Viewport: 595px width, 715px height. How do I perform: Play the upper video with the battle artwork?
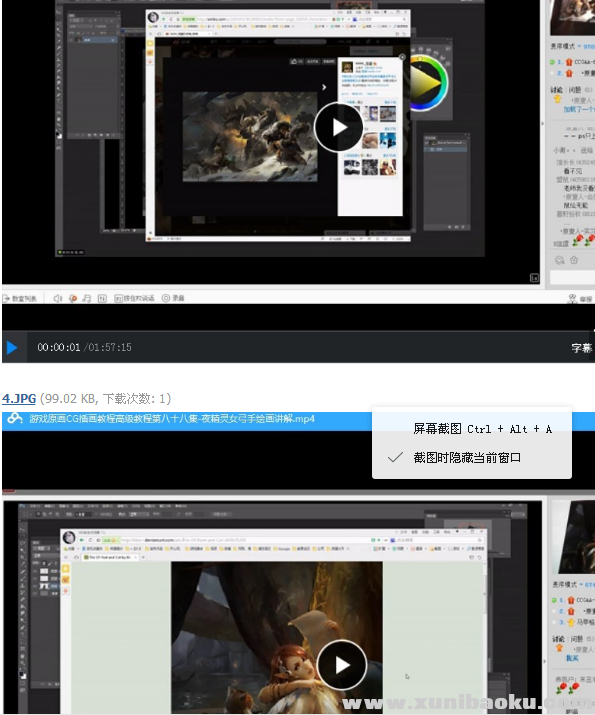point(339,127)
